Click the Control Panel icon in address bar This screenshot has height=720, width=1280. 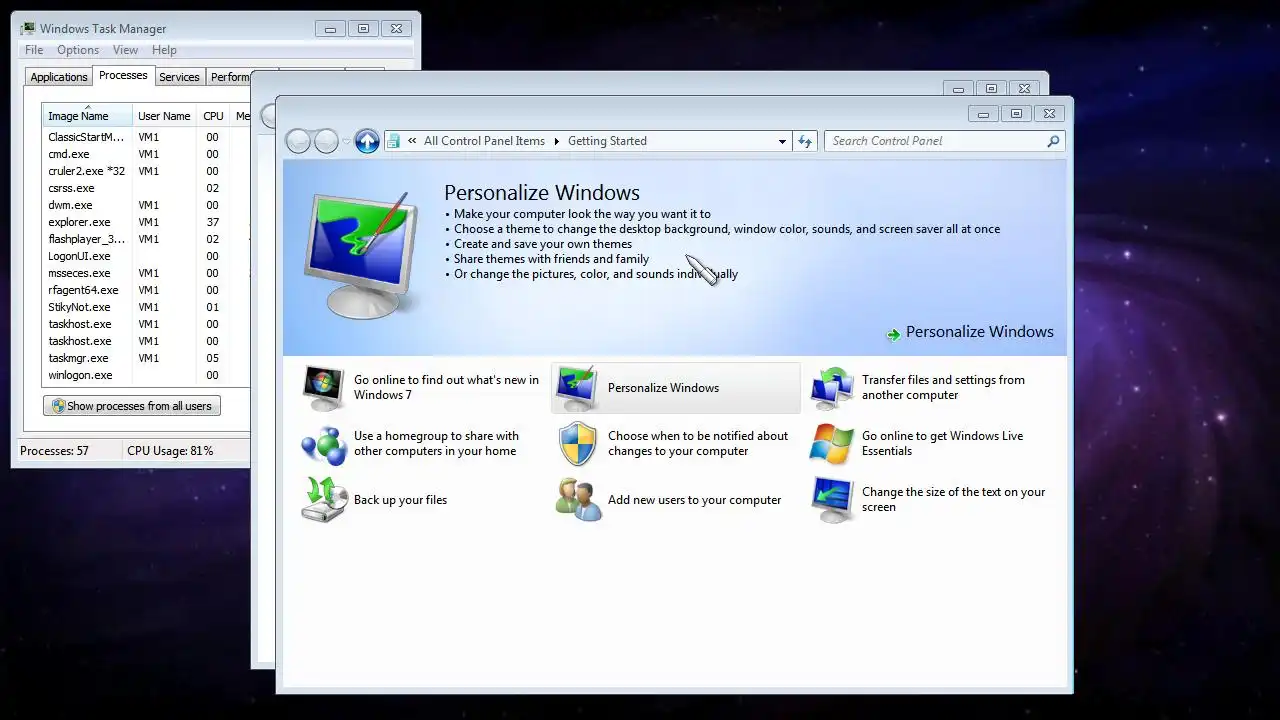pos(395,141)
